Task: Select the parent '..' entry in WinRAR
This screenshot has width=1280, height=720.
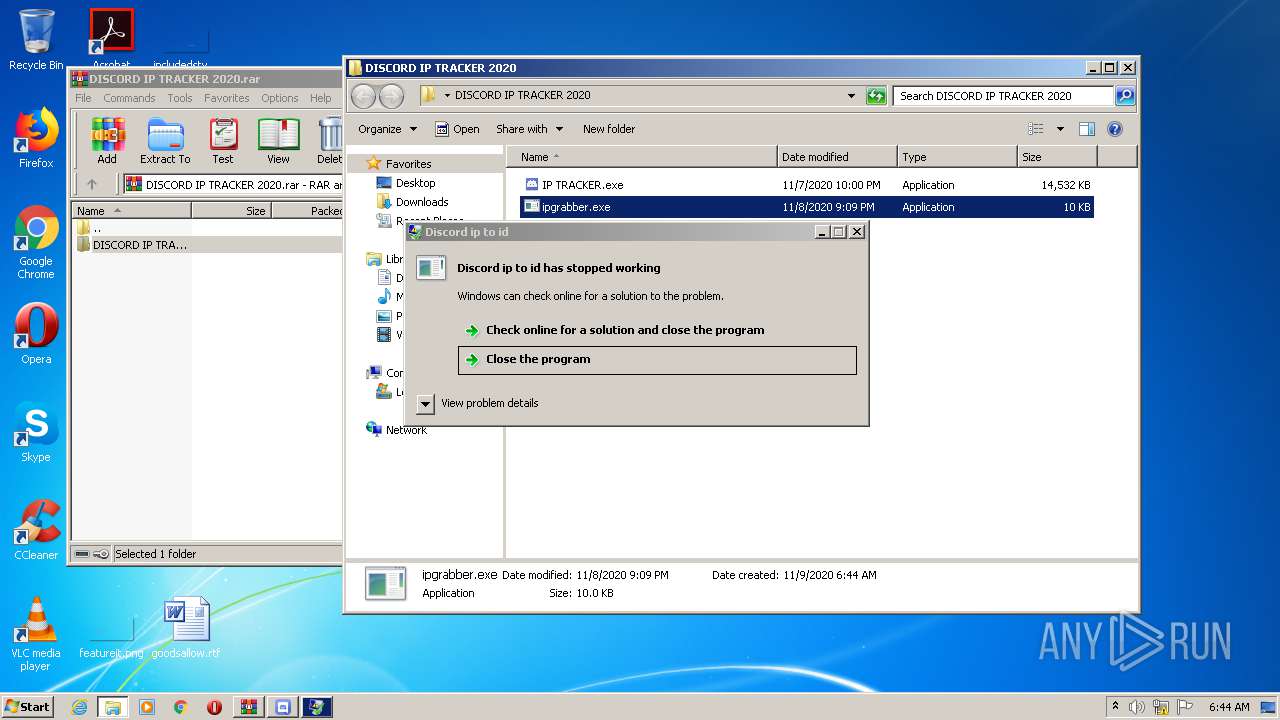Action: (x=90, y=228)
